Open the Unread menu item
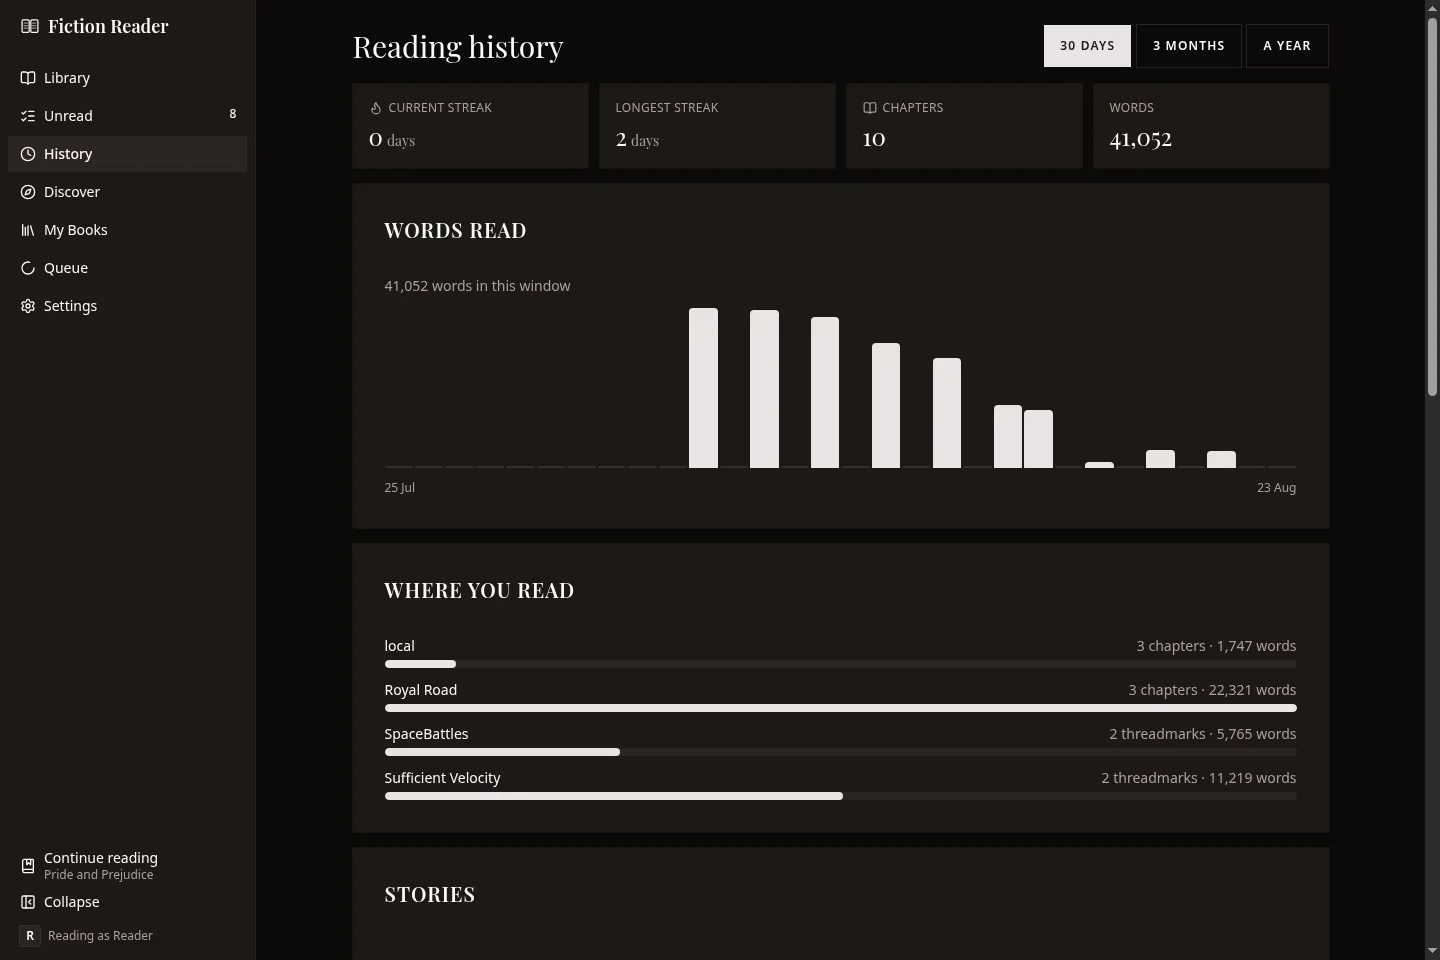Viewport: 1440px width, 960px height. click(x=128, y=116)
